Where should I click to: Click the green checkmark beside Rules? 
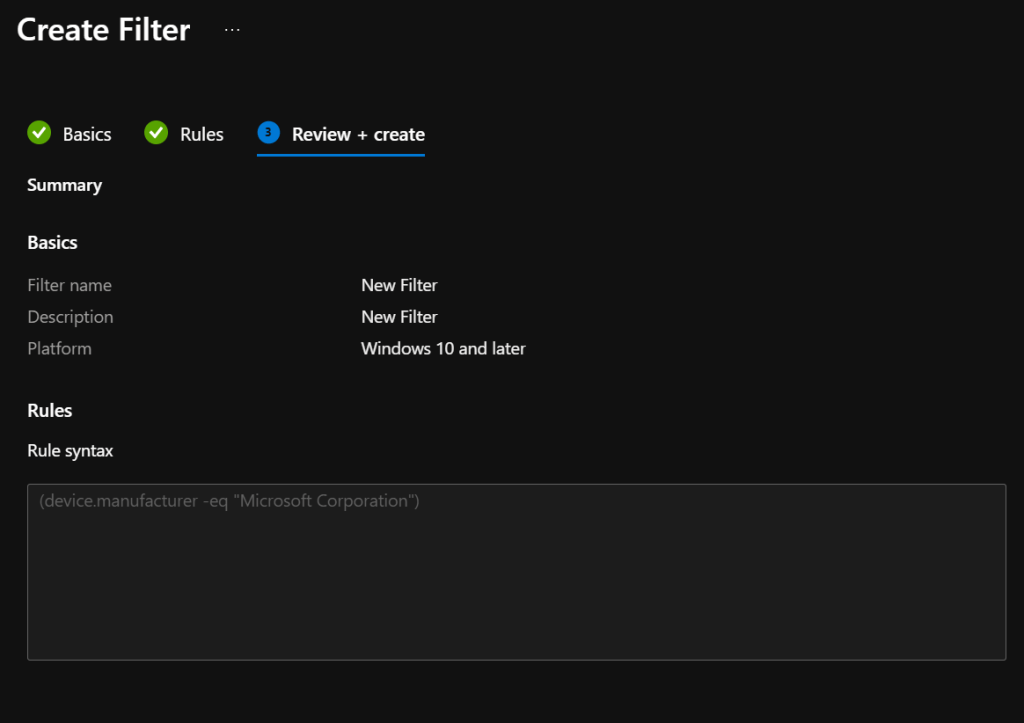coord(156,133)
